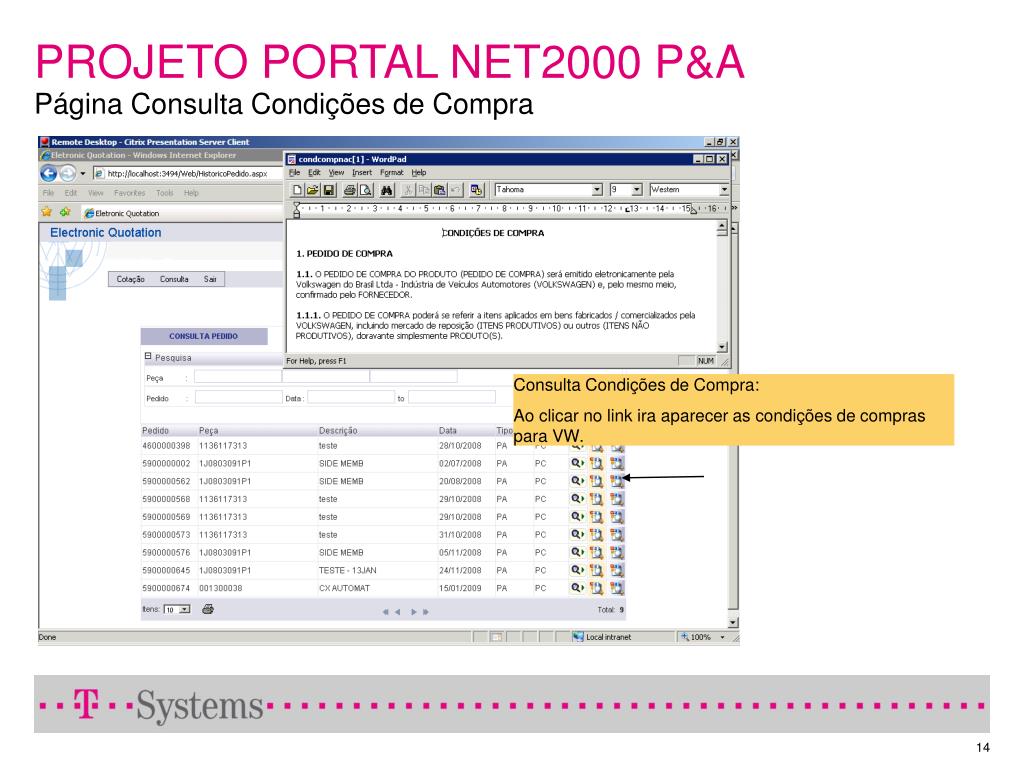Image resolution: width=1024 pixels, height=768 pixels.
Task: Click the Consulta menu button
Action: (x=174, y=280)
